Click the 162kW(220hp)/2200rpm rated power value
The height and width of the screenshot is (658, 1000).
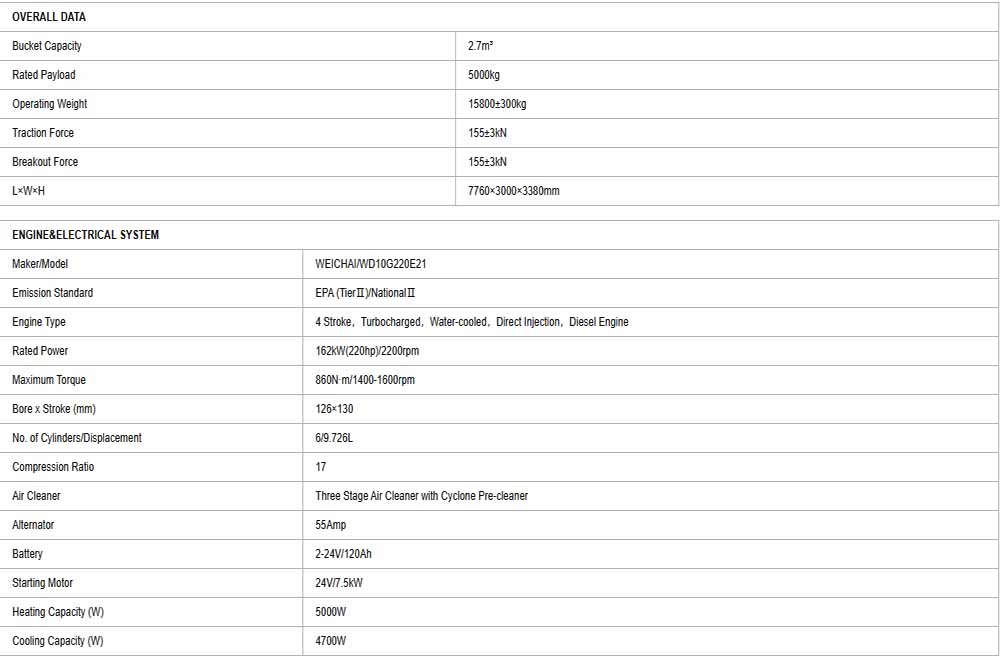pos(367,351)
